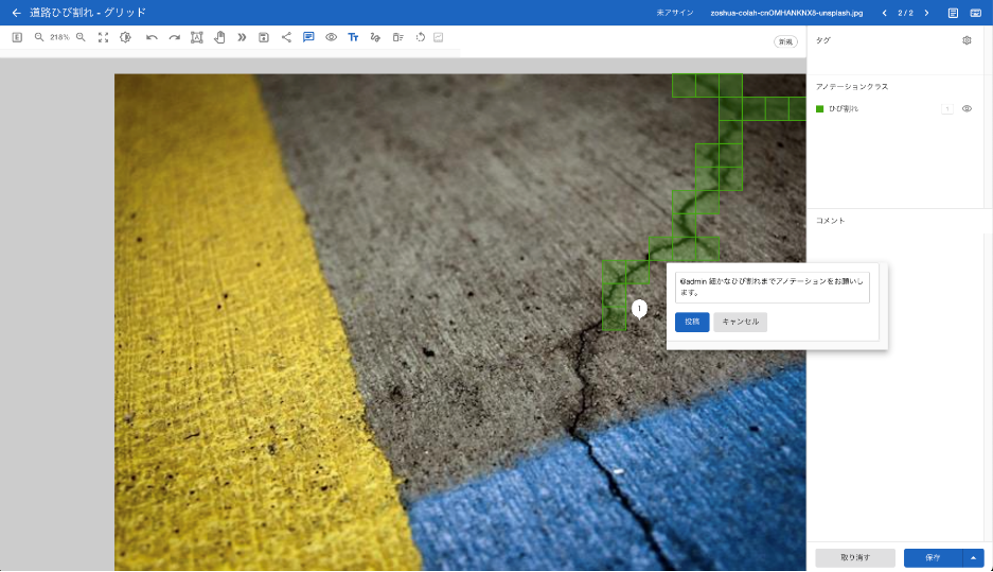Expand the save options dropdown arrow

coord(973,557)
